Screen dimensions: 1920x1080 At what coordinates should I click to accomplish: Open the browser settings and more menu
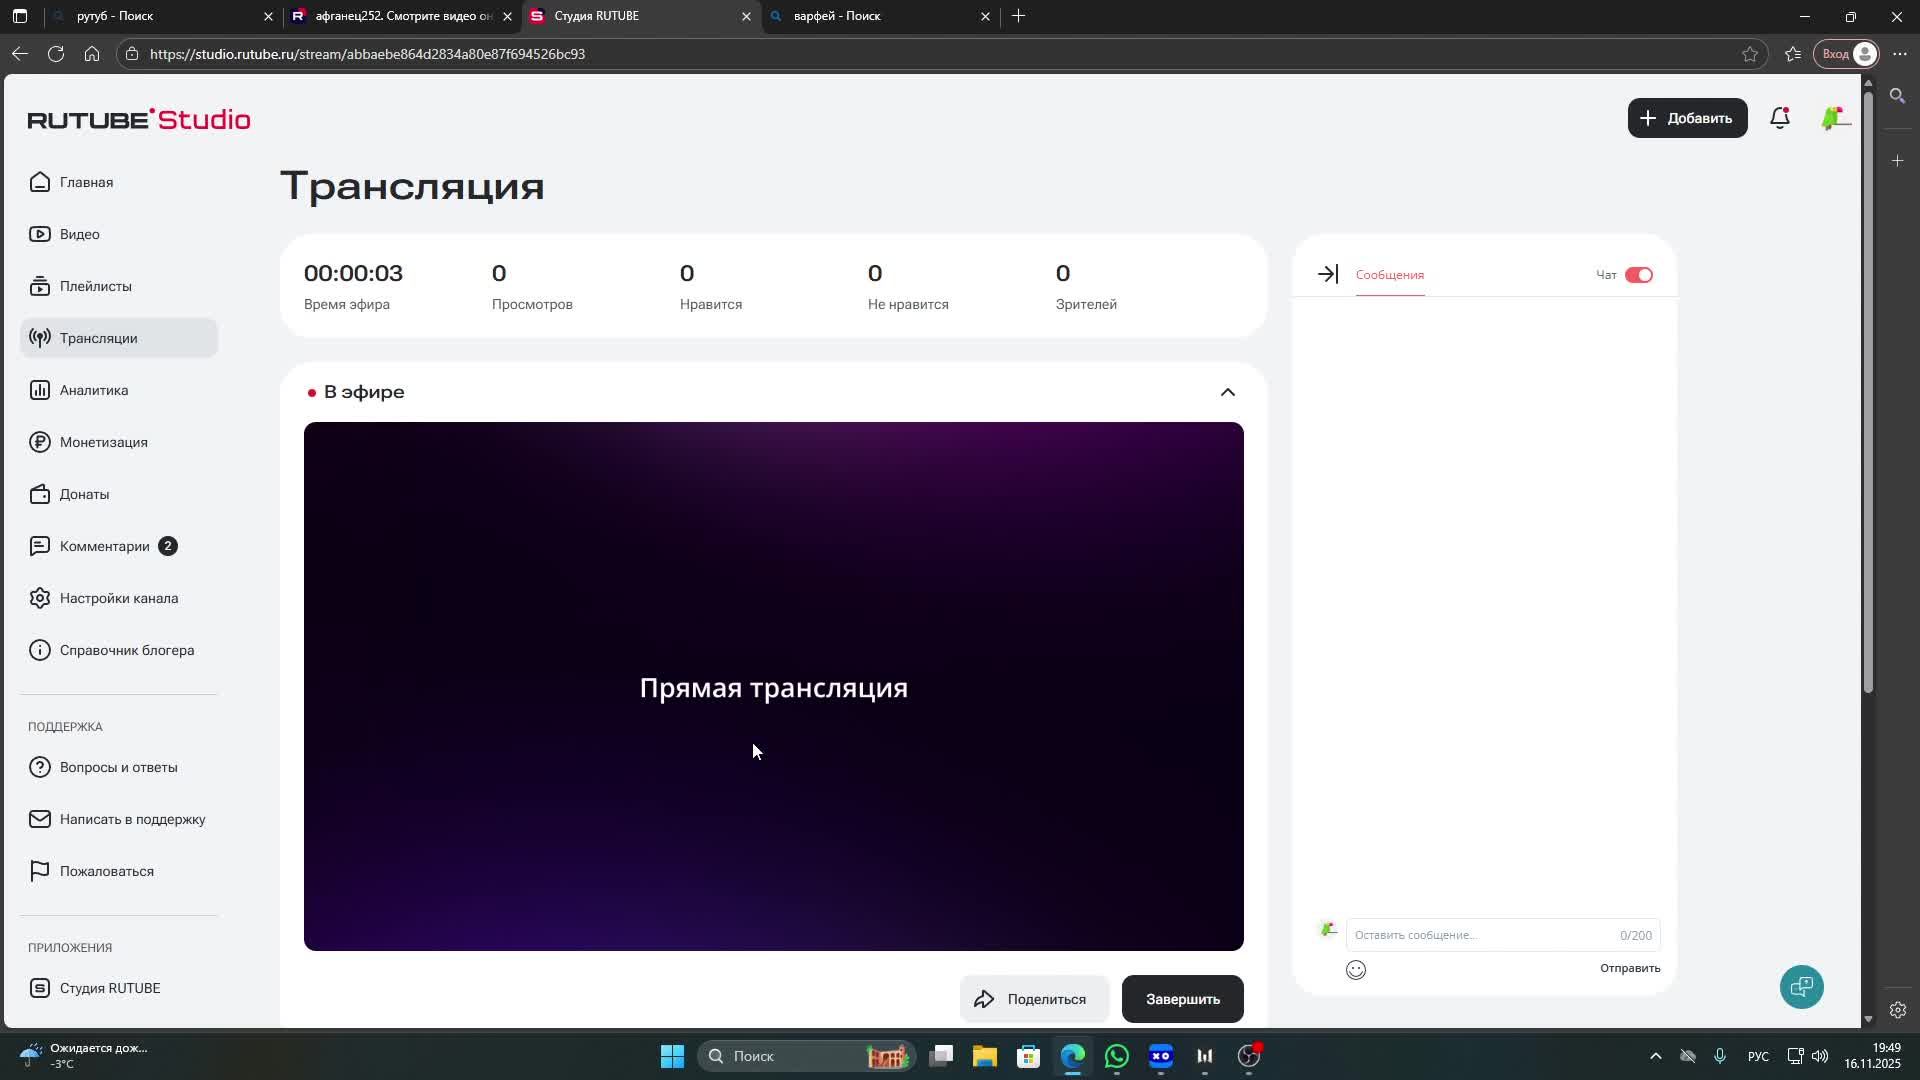(x=1899, y=54)
